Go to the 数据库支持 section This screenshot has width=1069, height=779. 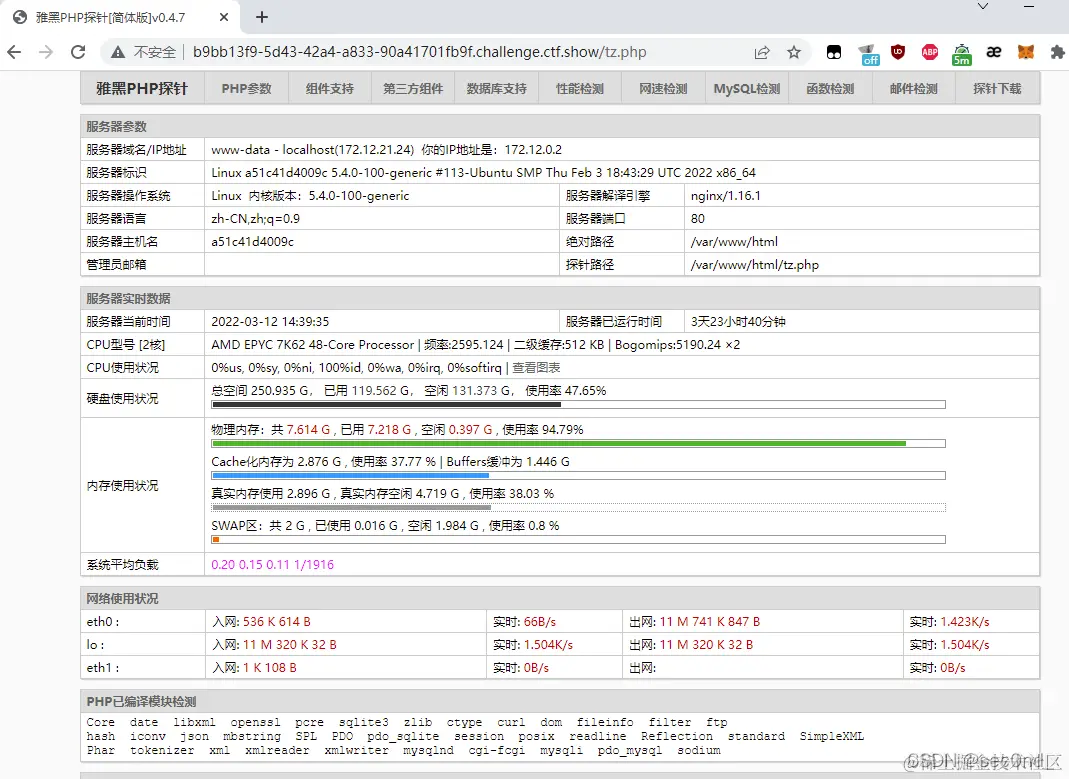pyautogui.click(x=497, y=89)
